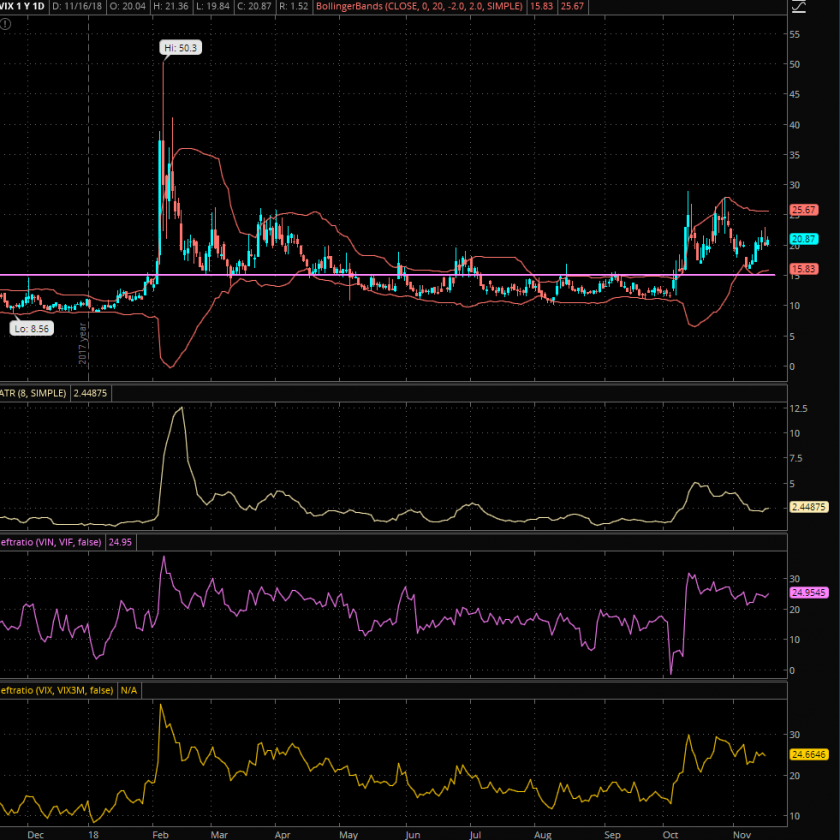Image resolution: width=840 pixels, height=840 pixels.
Task: Select the 25.67 upper band price tag
Action: click(804, 210)
